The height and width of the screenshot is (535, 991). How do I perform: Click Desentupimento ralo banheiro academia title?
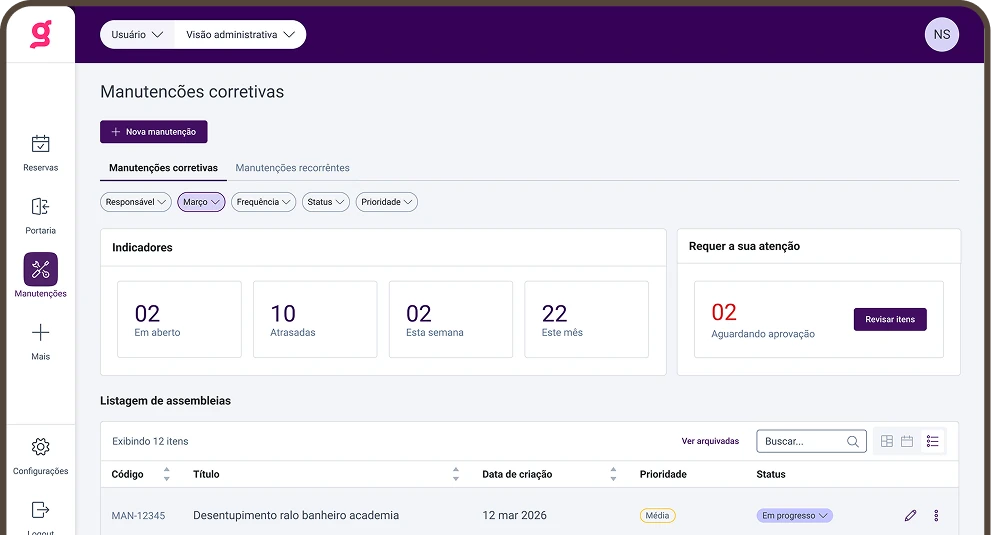(296, 515)
